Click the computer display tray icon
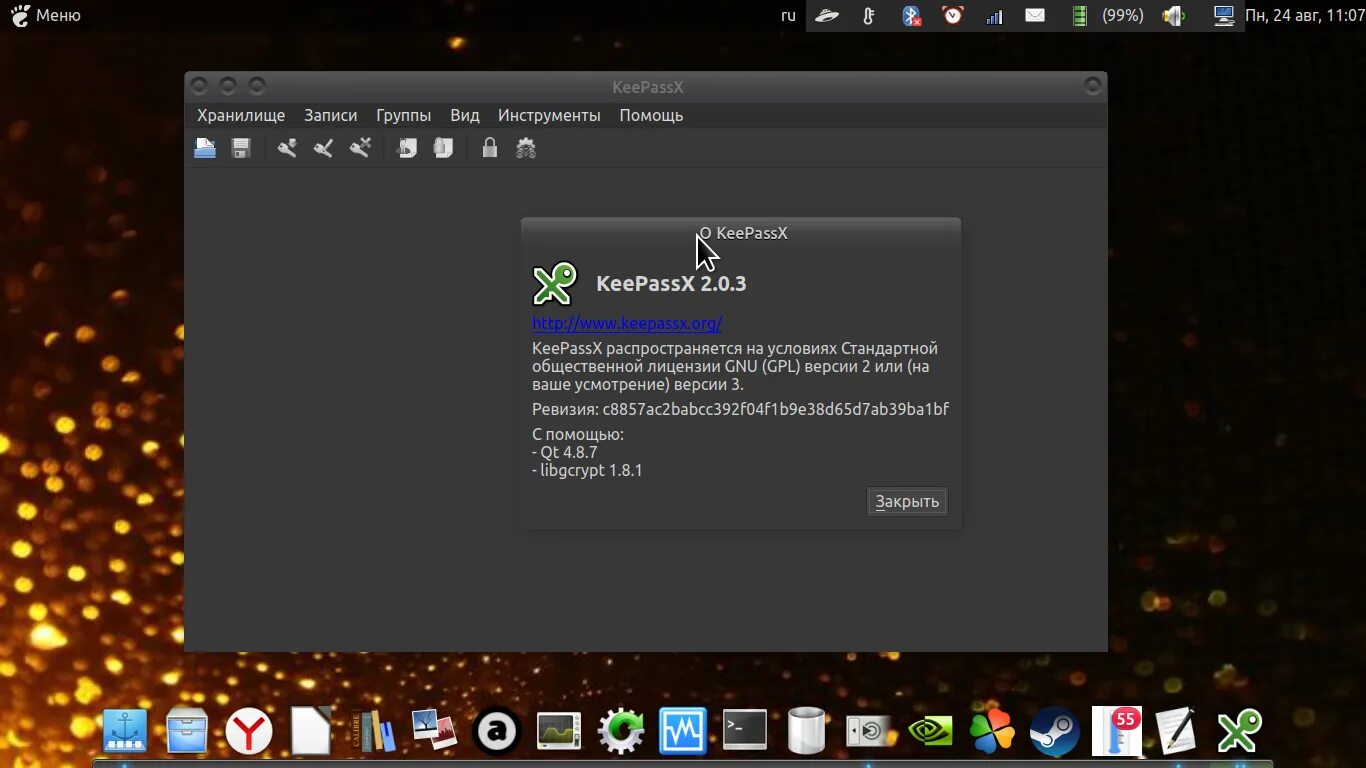This screenshot has width=1366, height=768. pos(1224,15)
